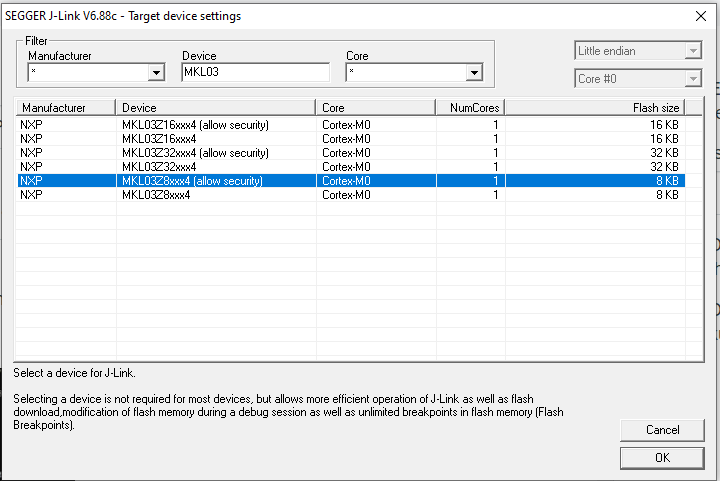Open the Manufacturer filter dropdown
The width and height of the screenshot is (720, 481).
(x=156, y=72)
